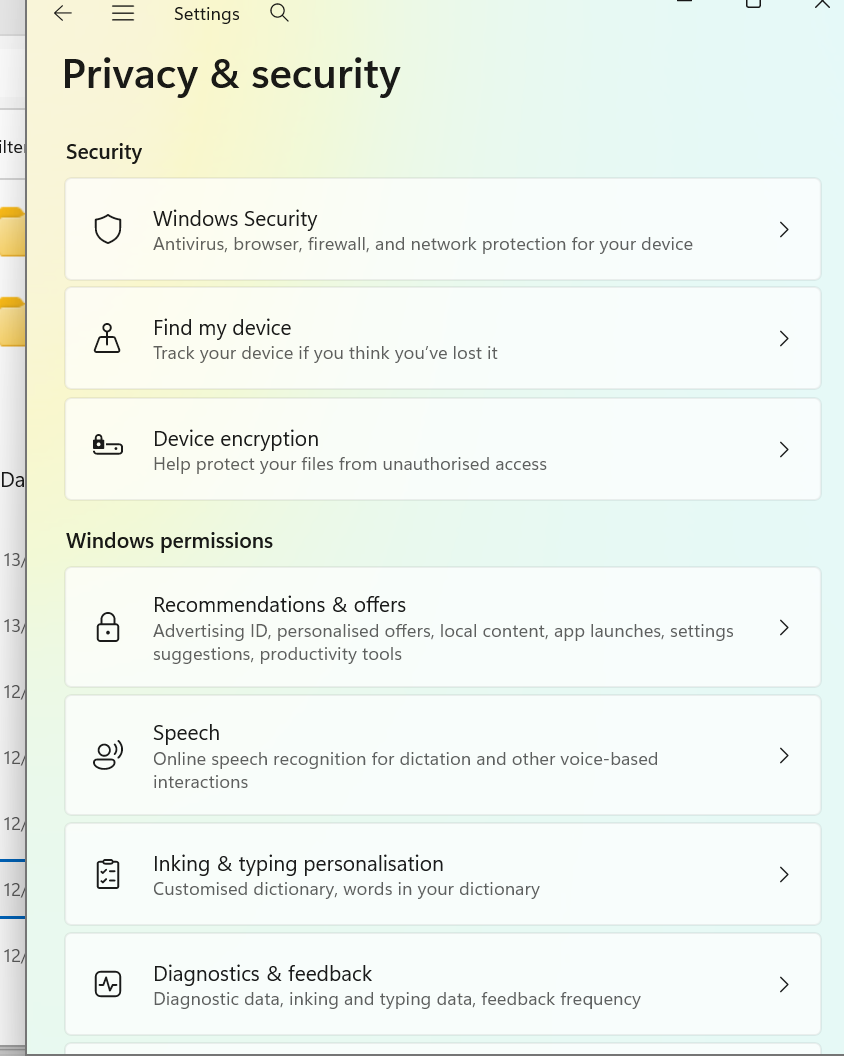Image resolution: width=844 pixels, height=1056 pixels.
Task: Click the search magnifier icon
Action: (280, 13)
